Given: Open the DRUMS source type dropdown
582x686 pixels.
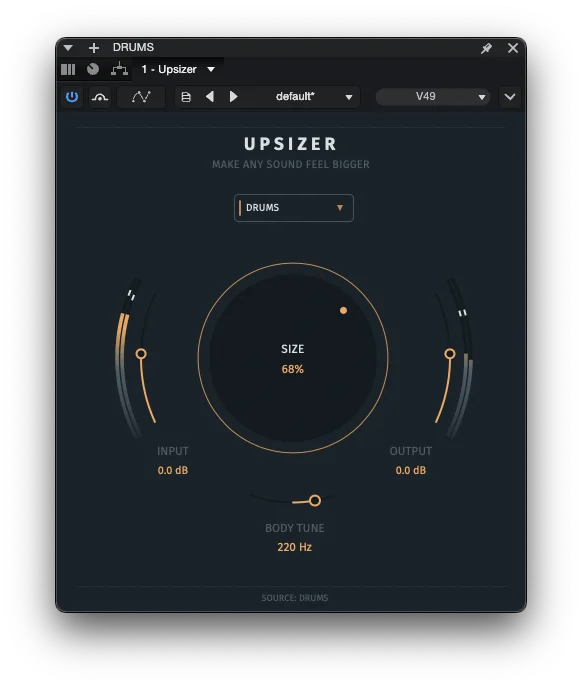Looking at the screenshot, I should pyautogui.click(x=294, y=208).
